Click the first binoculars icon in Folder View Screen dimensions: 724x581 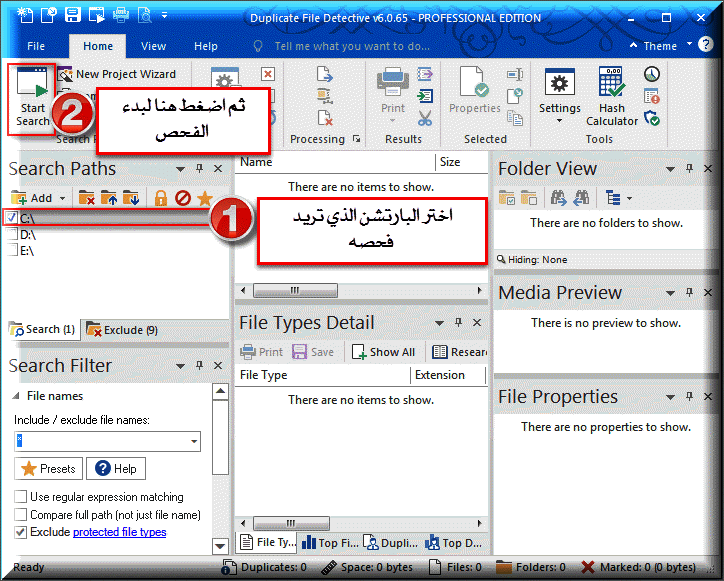pyautogui.click(x=558, y=198)
